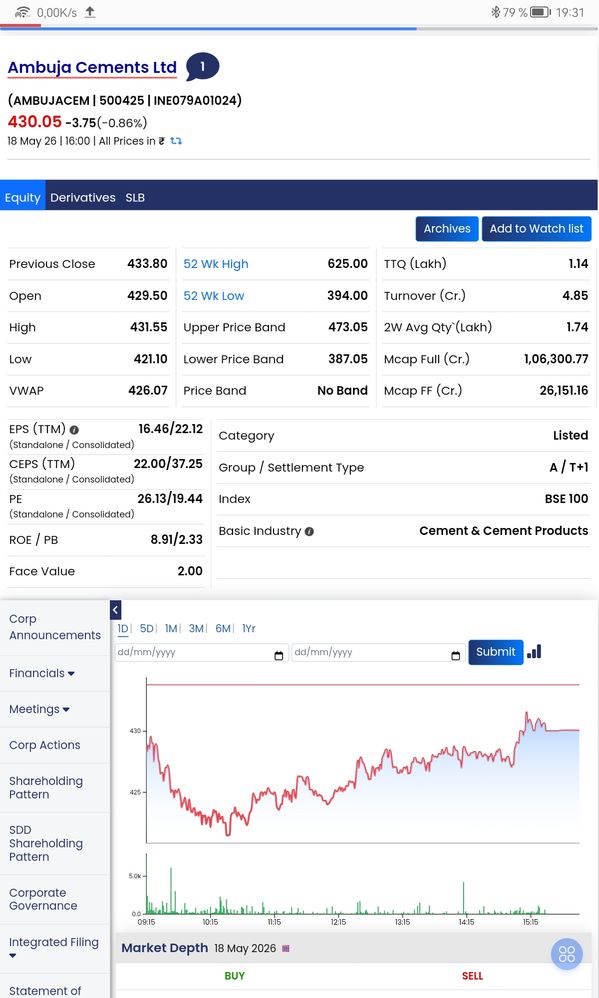Select Upper Price Band value 473.05
This screenshot has height=998, width=599.
click(x=348, y=327)
